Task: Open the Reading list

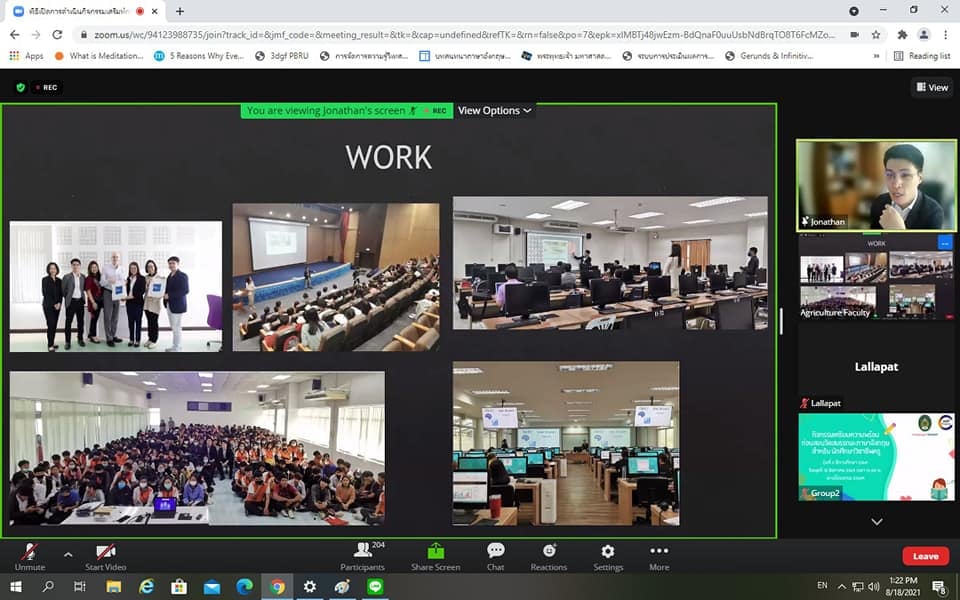Action: click(922, 56)
